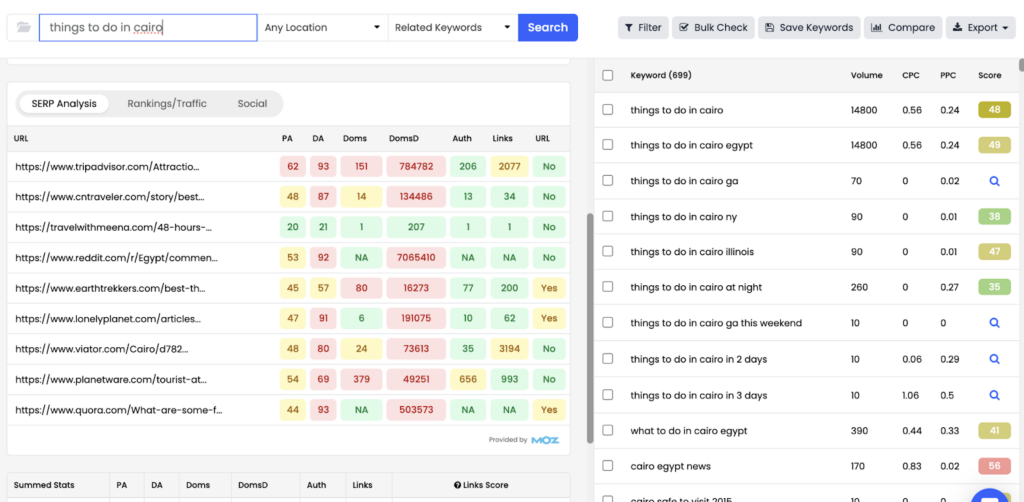The height and width of the screenshot is (502, 1024).
Task: Sort keywords by PPC column header
Action: 948,75
